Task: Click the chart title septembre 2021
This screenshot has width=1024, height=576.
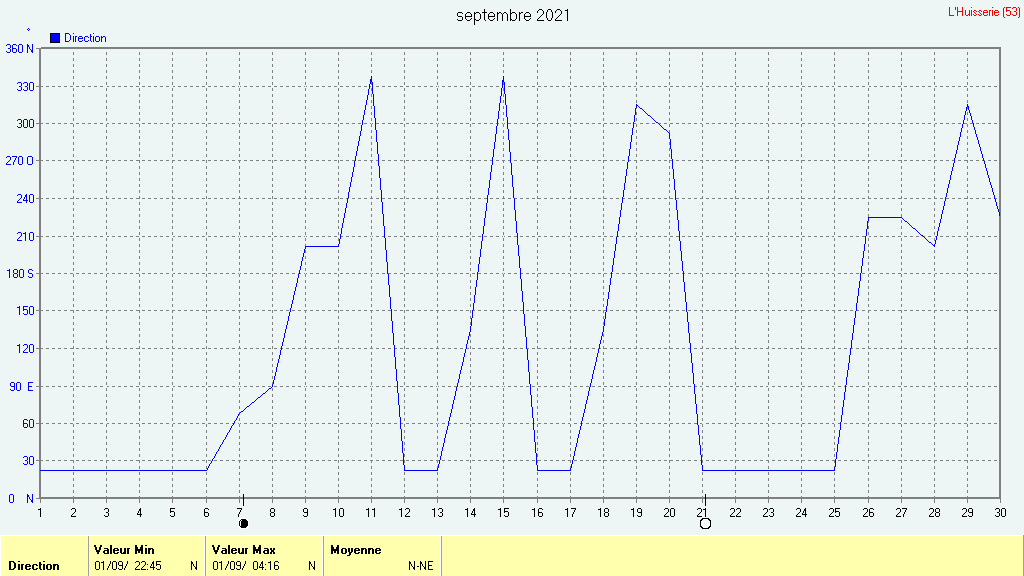Action: pos(513,16)
